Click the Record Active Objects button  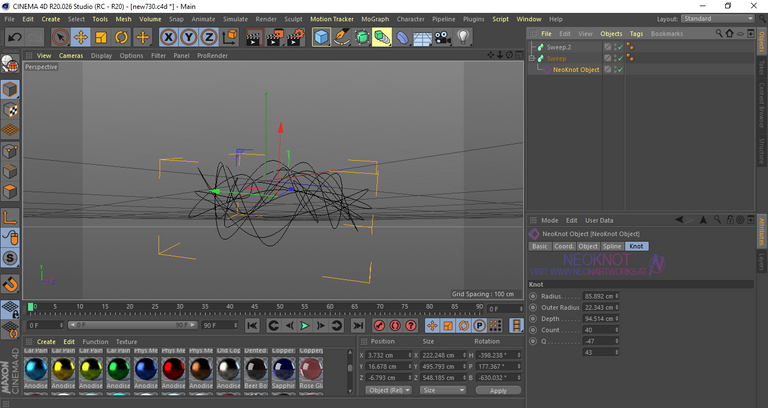click(379, 326)
